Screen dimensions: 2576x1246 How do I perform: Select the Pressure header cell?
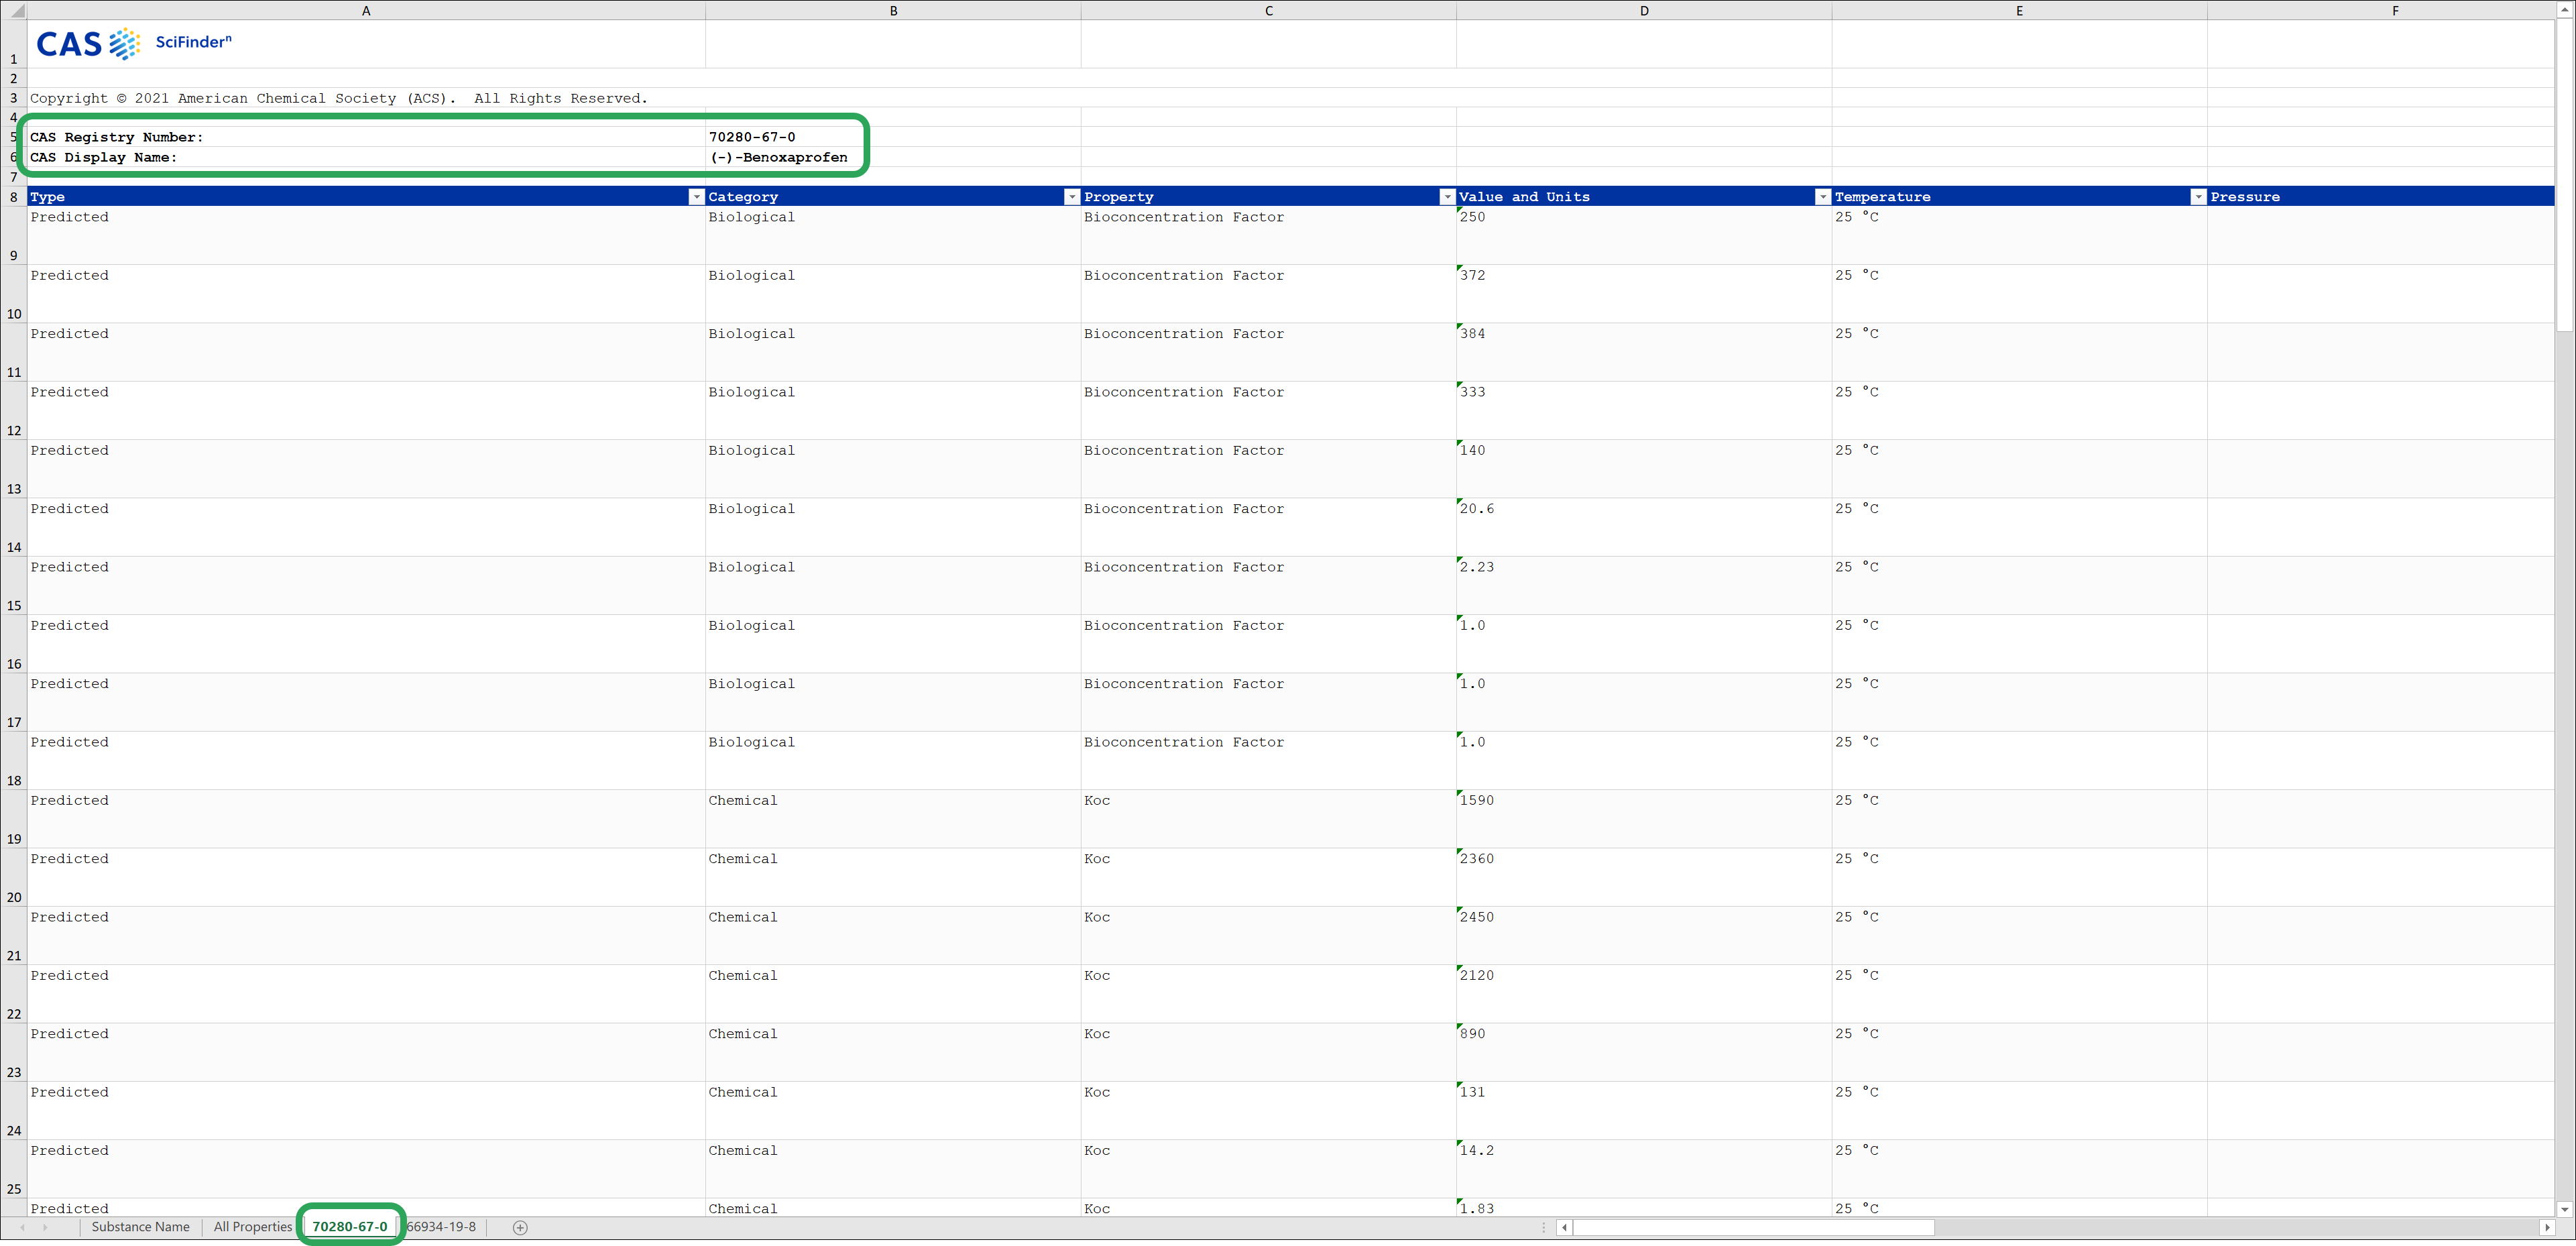[2381, 197]
